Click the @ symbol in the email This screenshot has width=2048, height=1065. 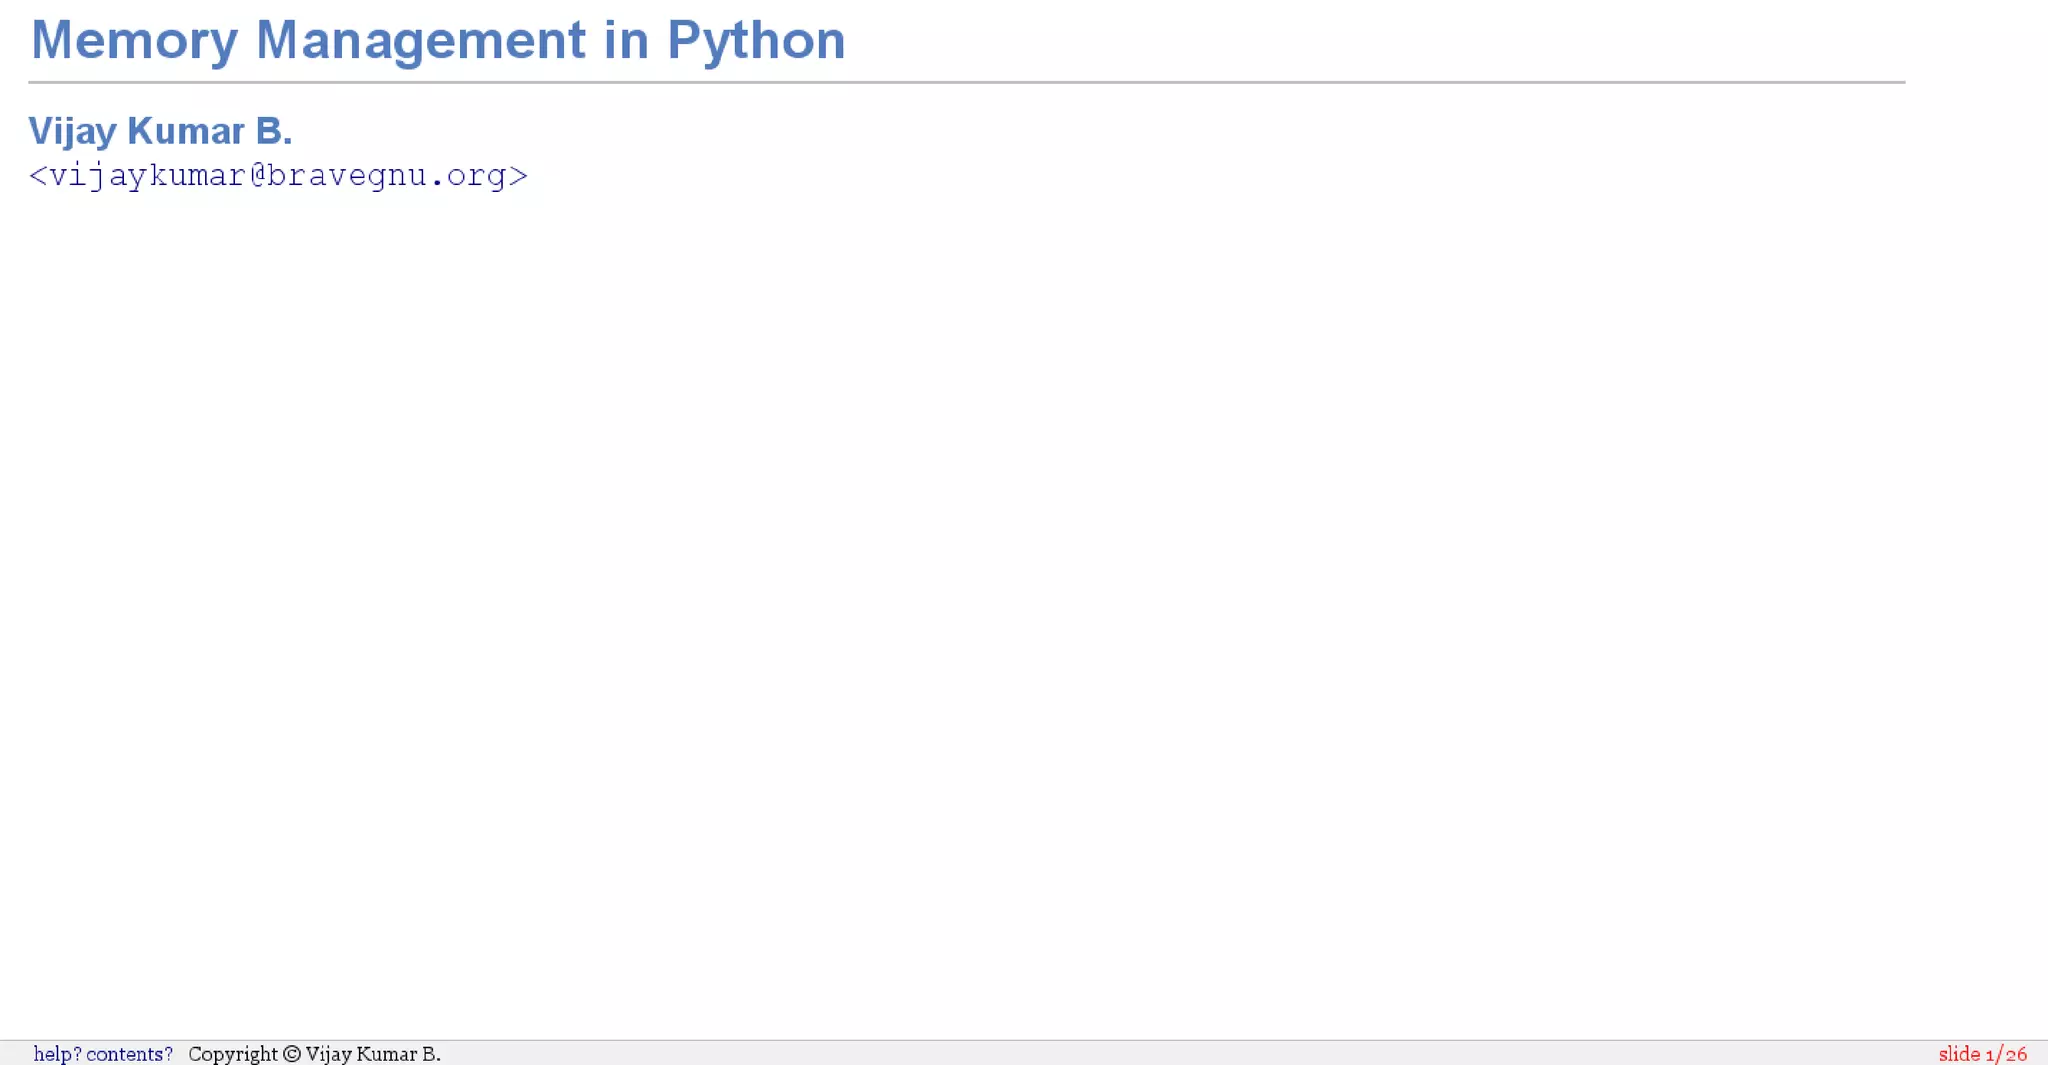[x=257, y=176]
